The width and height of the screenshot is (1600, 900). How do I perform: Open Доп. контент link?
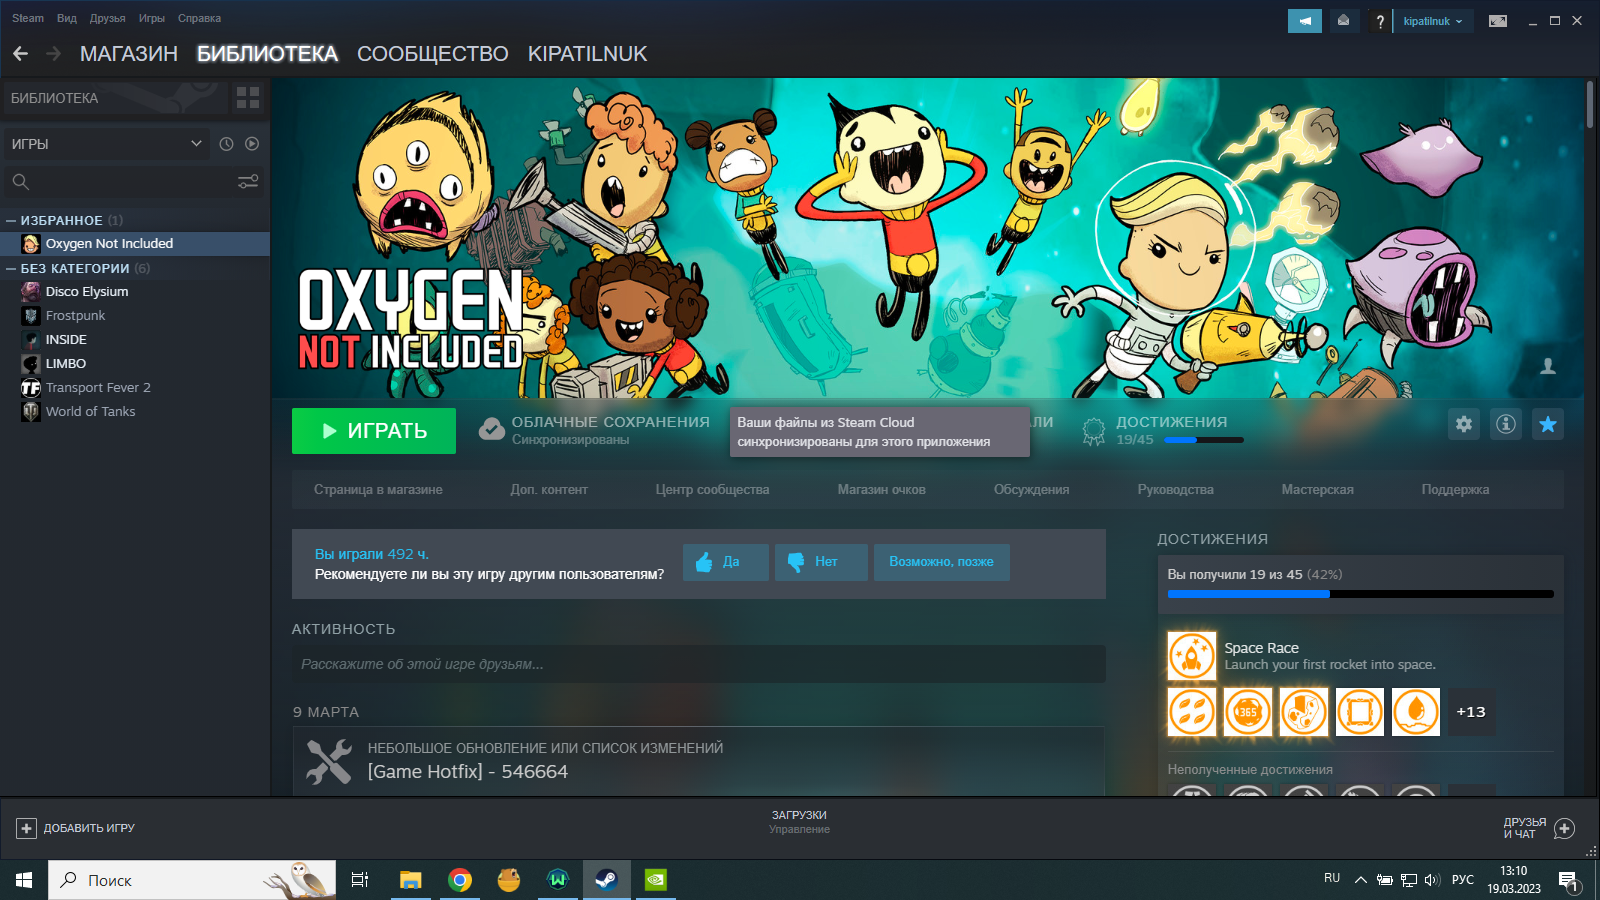click(549, 490)
